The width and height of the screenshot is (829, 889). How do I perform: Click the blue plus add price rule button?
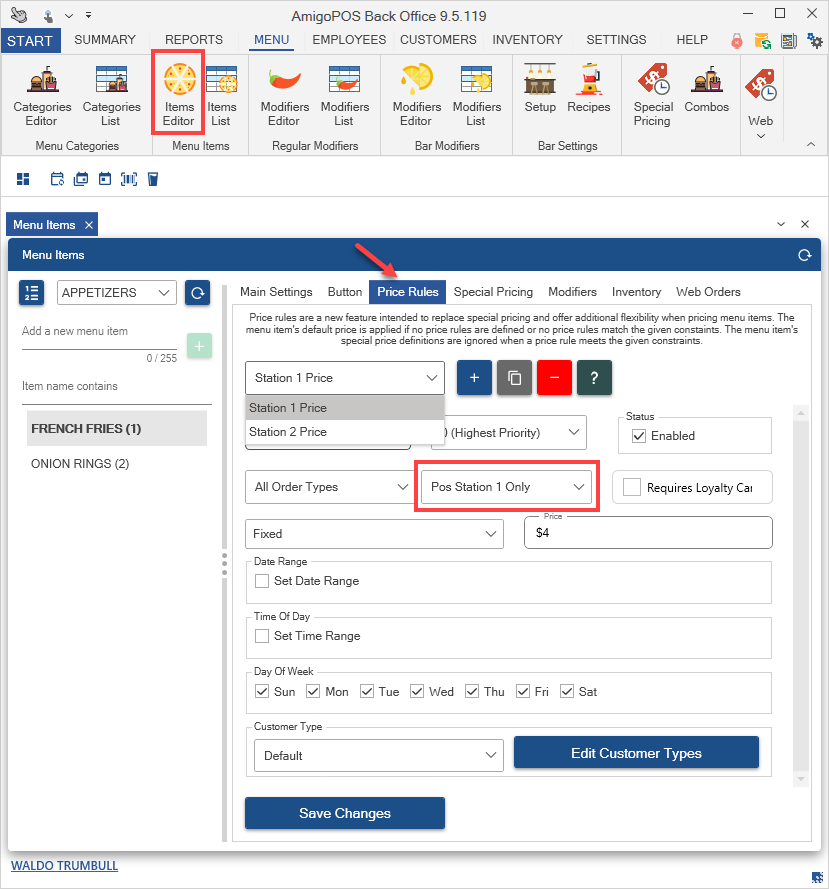click(474, 378)
